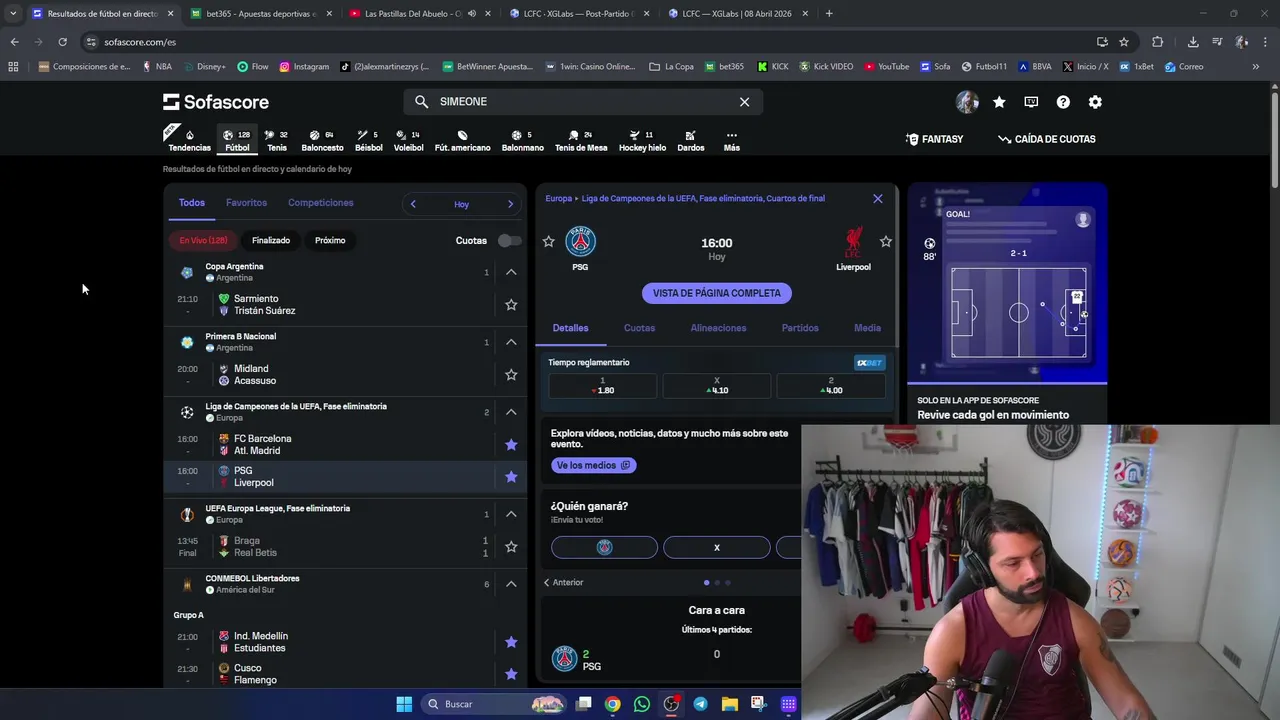Go to previous day arrow

413,204
